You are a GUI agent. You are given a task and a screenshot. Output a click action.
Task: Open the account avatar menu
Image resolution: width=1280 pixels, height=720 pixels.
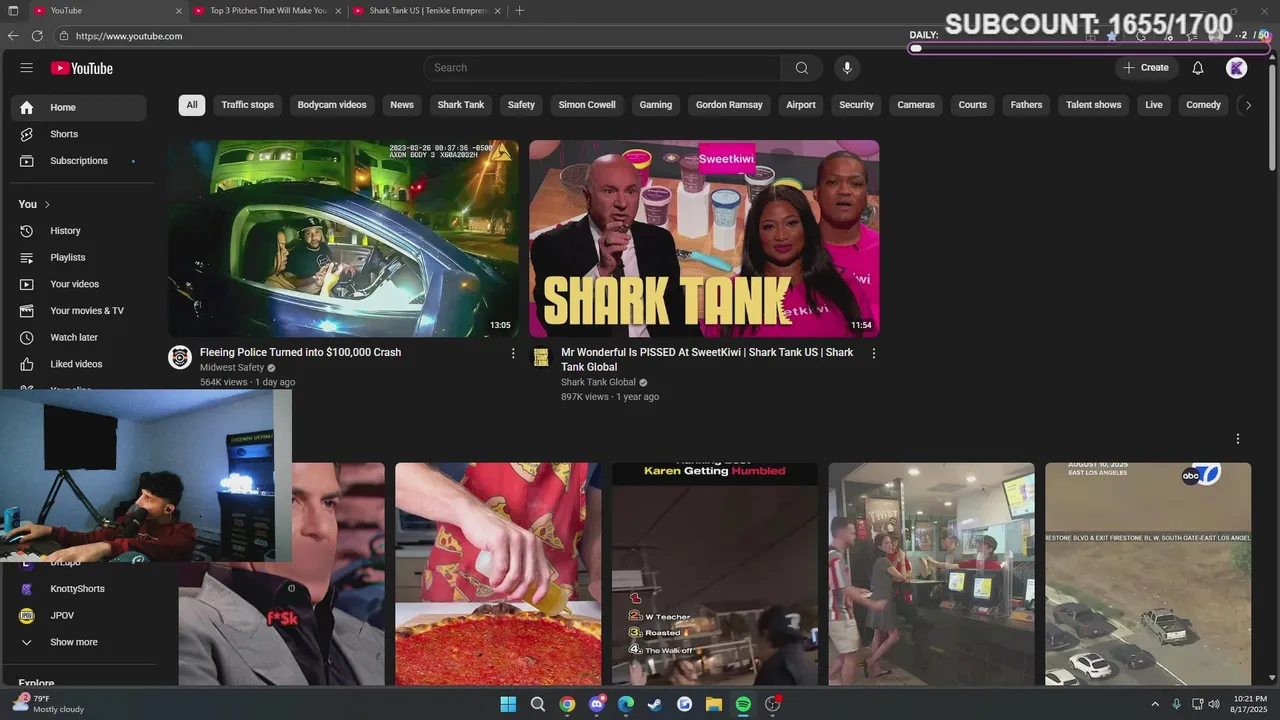pyautogui.click(x=1237, y=68)
